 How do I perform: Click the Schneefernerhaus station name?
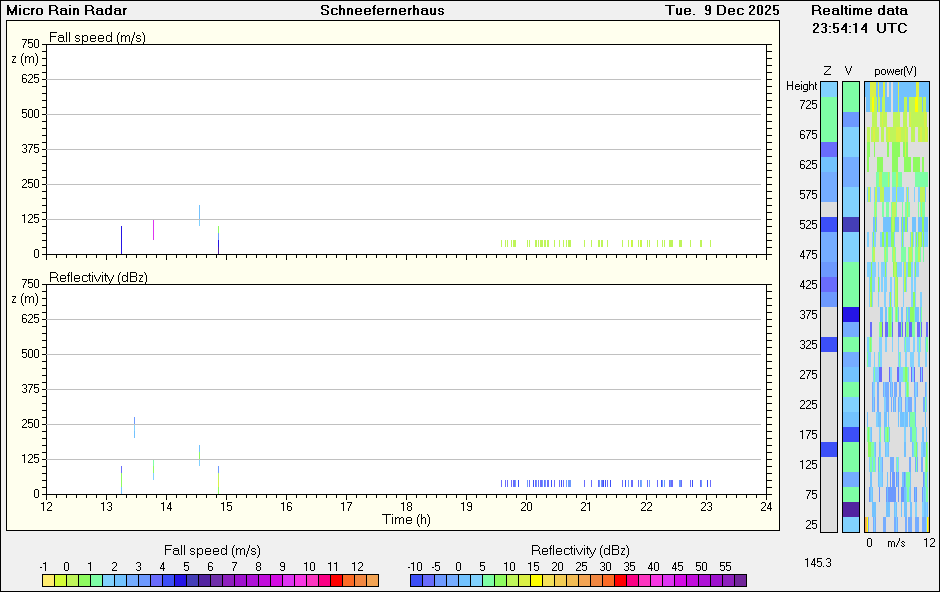(383, 11)
